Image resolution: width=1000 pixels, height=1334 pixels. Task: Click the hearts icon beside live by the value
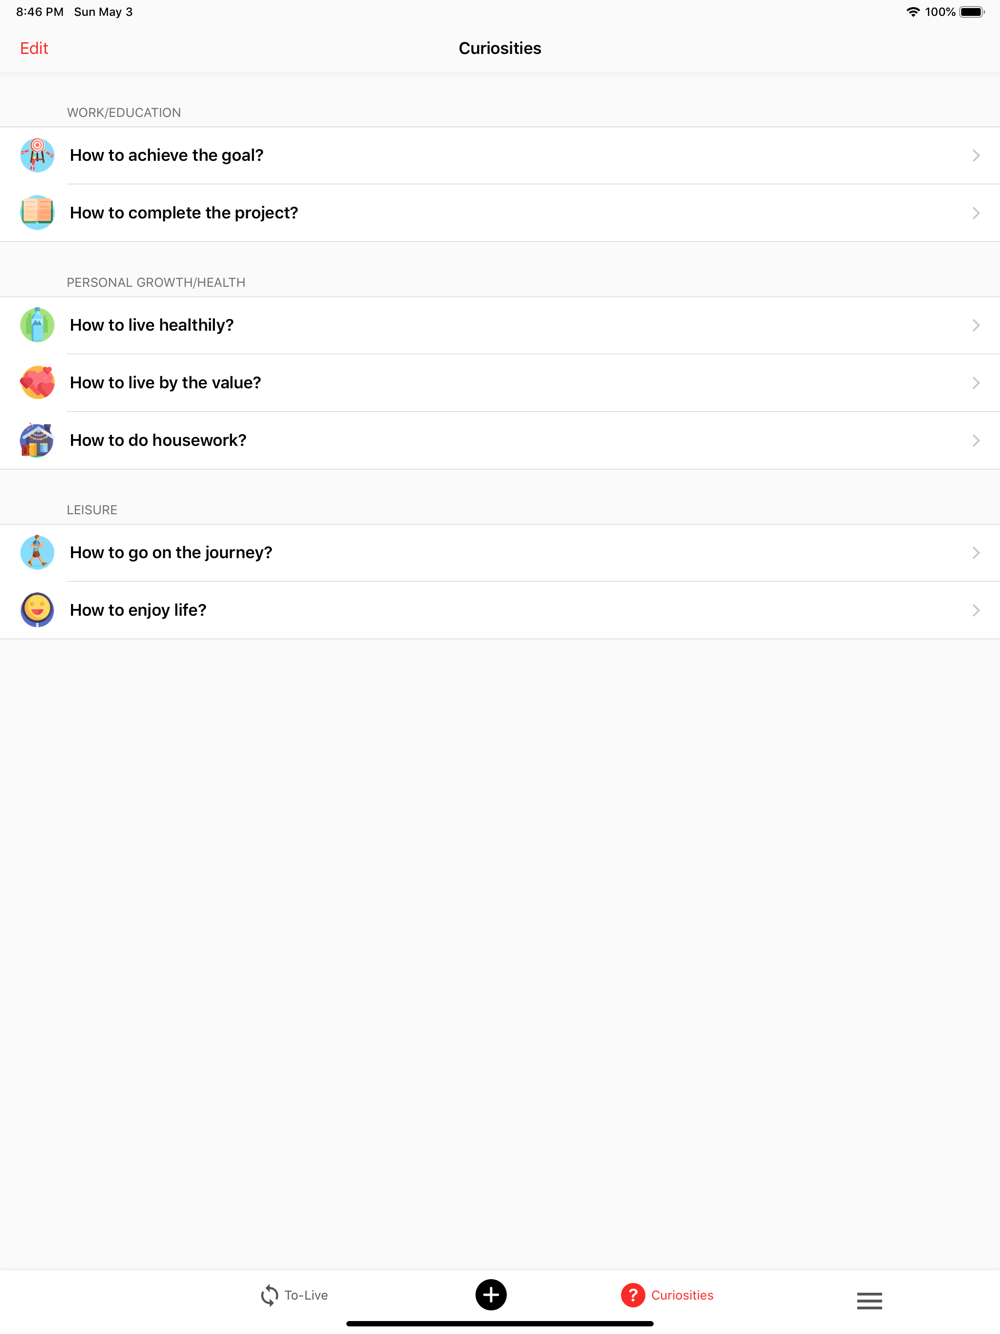[37, 383]
